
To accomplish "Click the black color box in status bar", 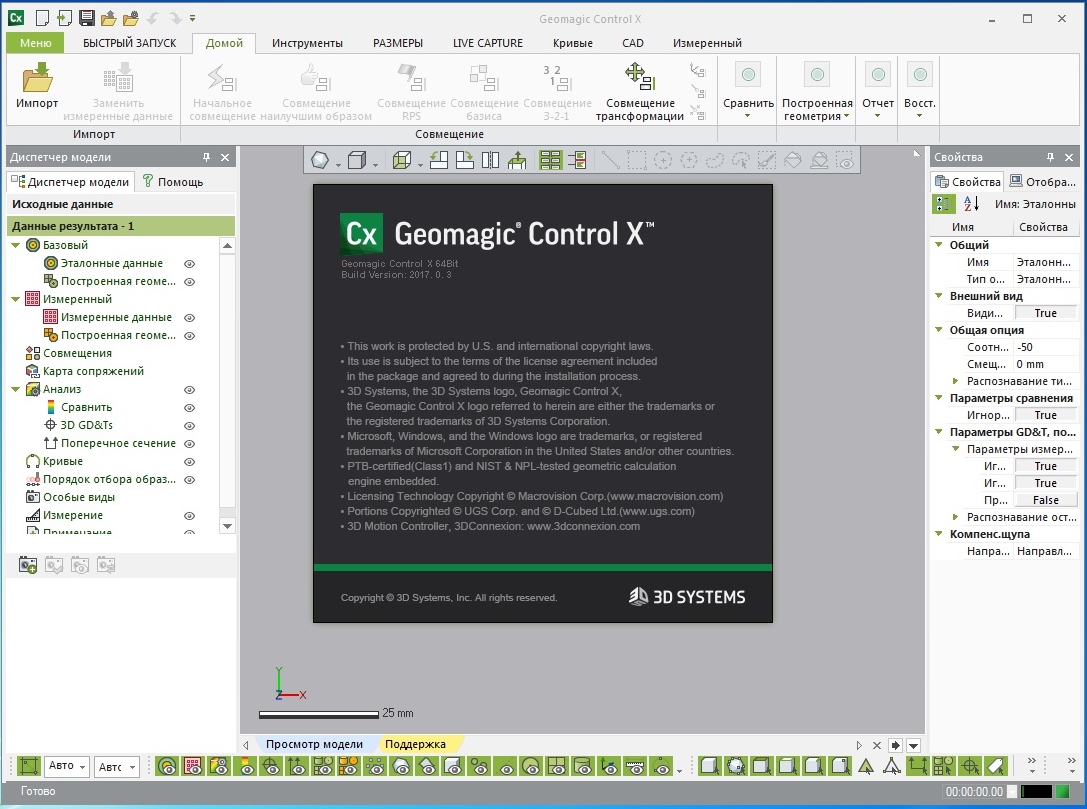I will pyautogui.click(x=1036, y=791).
